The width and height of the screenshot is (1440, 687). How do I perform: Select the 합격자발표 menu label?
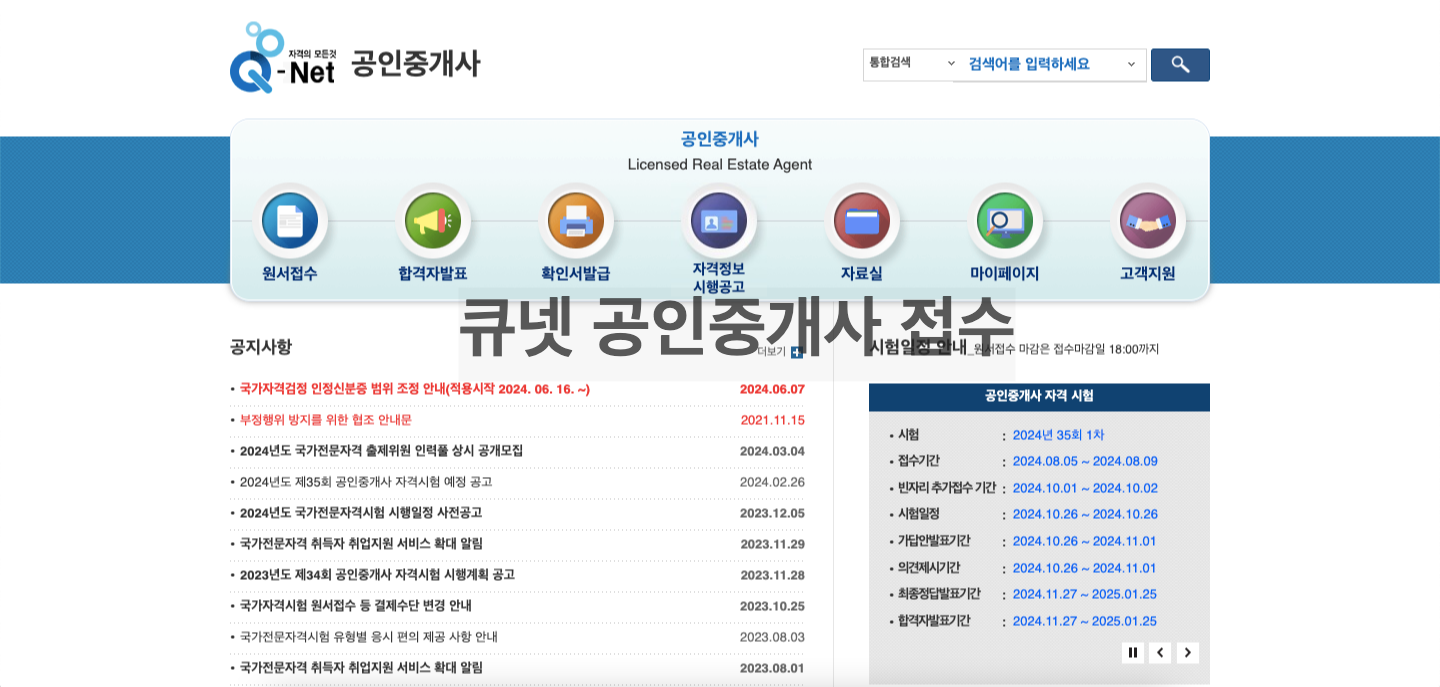pyautogui.click(x=433, y=274)
